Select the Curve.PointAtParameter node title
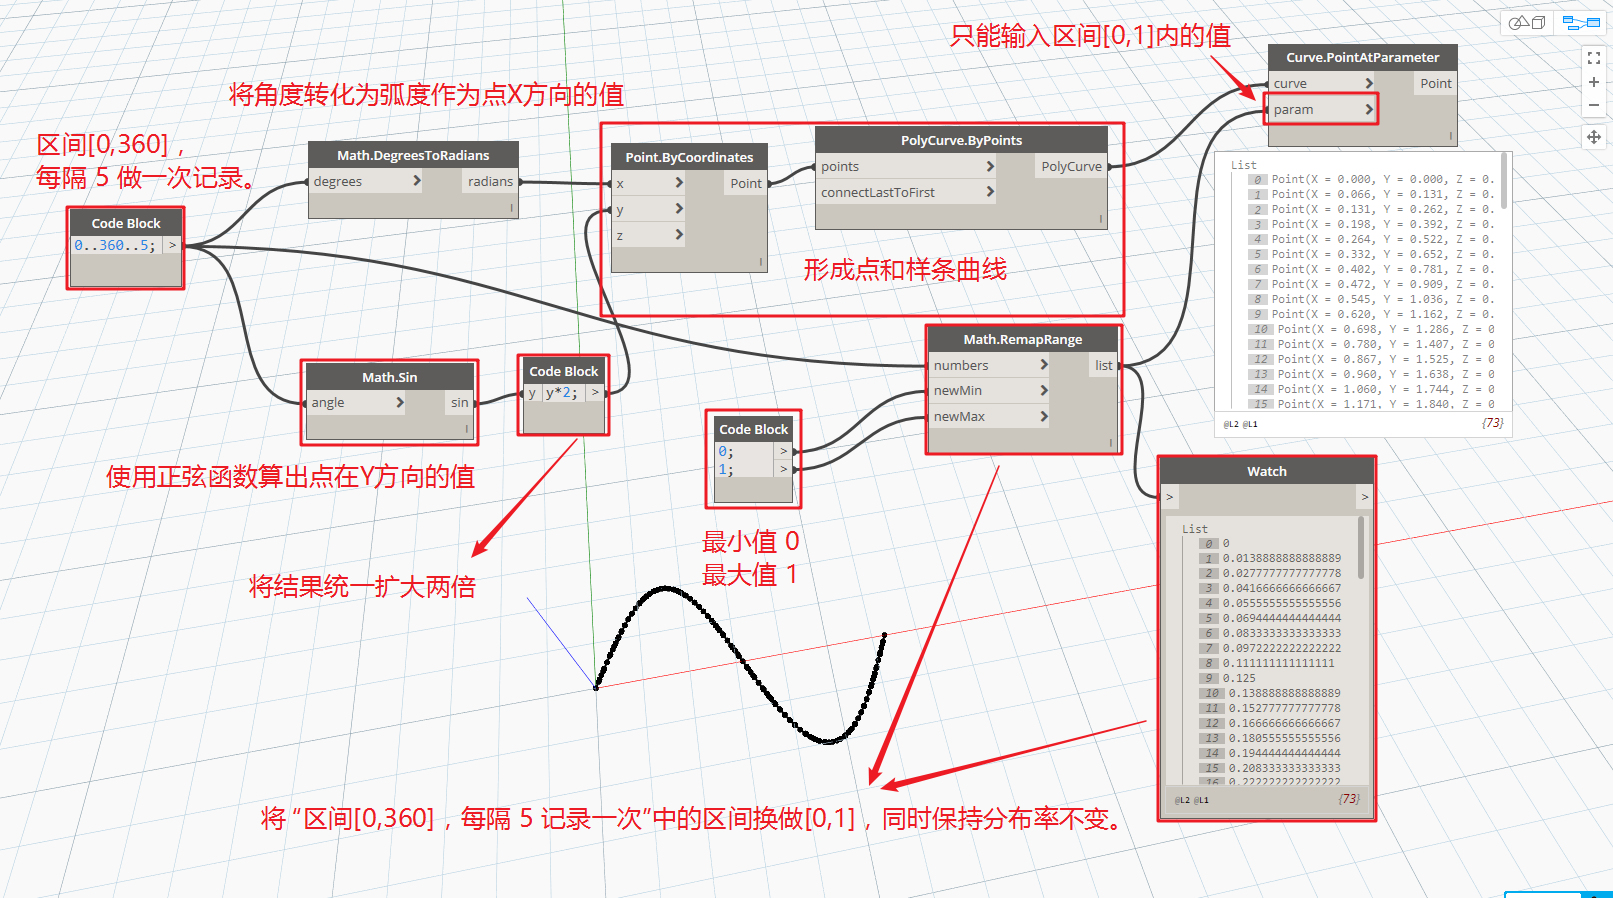Screen dimensions: 1613x898 pyautogui.click(x=1363, y=57)
